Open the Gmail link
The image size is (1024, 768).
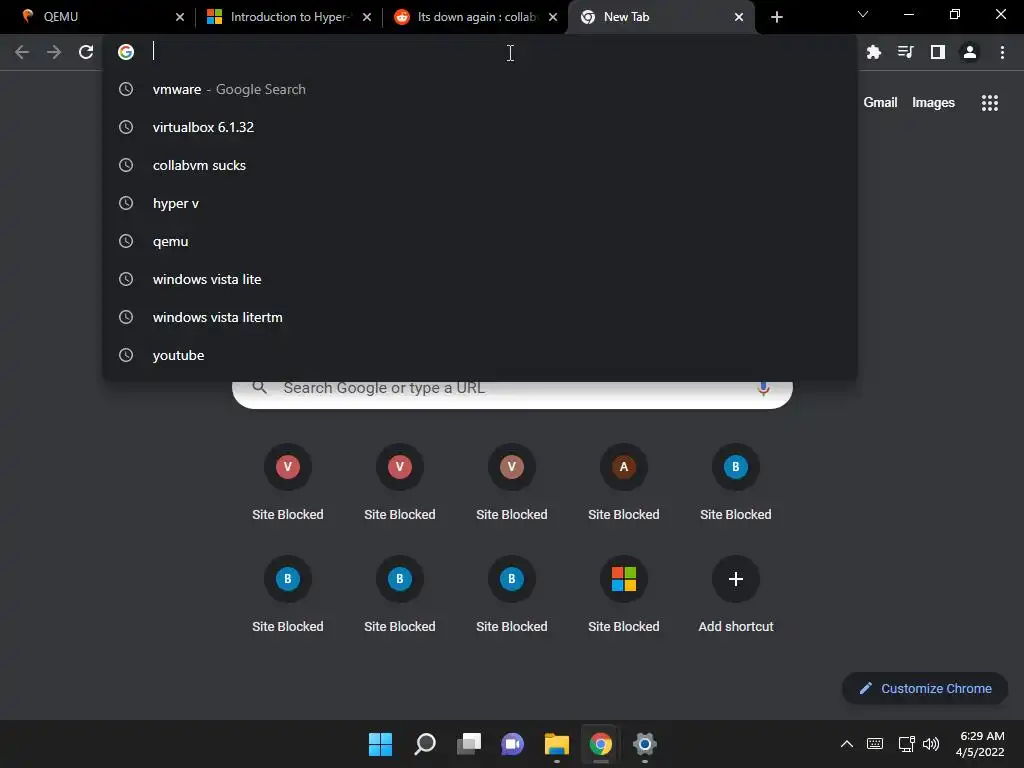[x=880, y=103]
